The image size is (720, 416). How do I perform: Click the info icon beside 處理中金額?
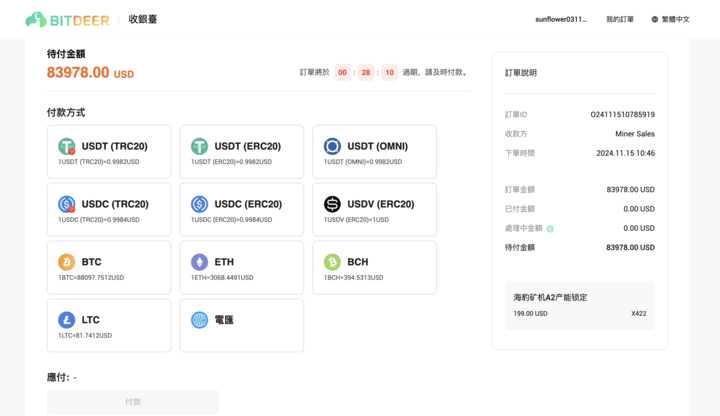pyautogui.click(x=550, y=229)
